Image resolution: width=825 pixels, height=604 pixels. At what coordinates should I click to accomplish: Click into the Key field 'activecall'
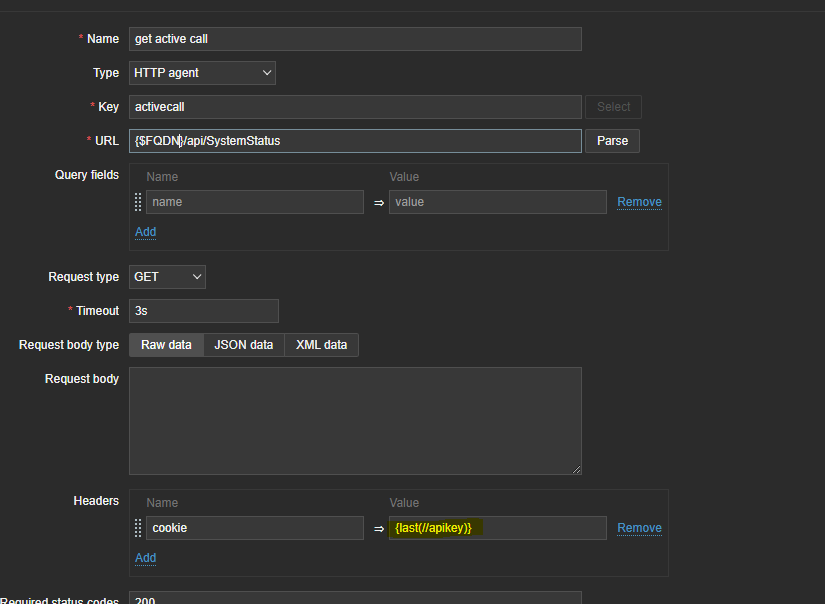355,107
